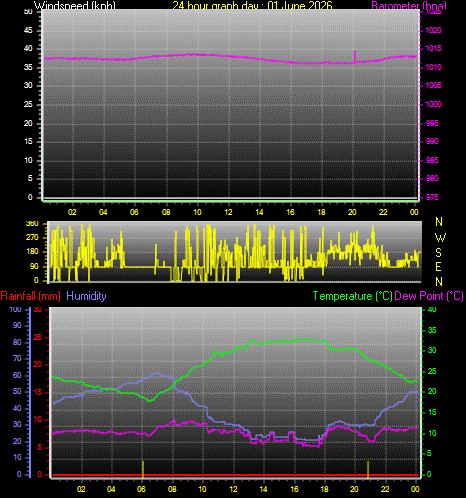The image size is (466, 498).
Task: Click the barometer spike near hour 20
Action: click(355, 57)
